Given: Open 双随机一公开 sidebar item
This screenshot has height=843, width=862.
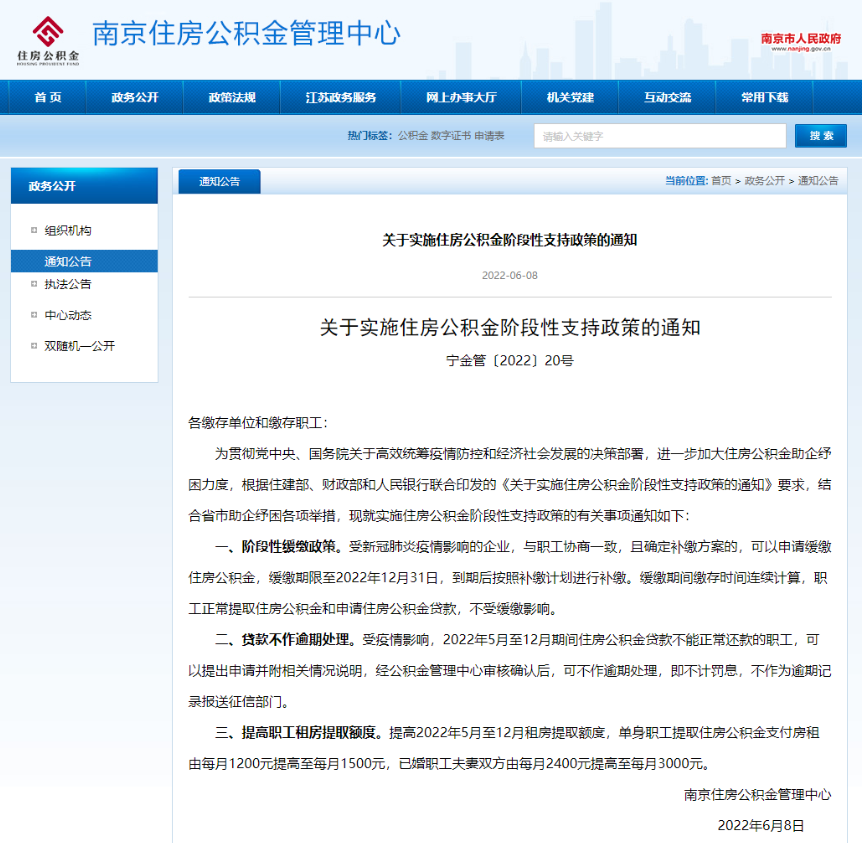Looking at the screenshot, I should [x=79, y=346].
